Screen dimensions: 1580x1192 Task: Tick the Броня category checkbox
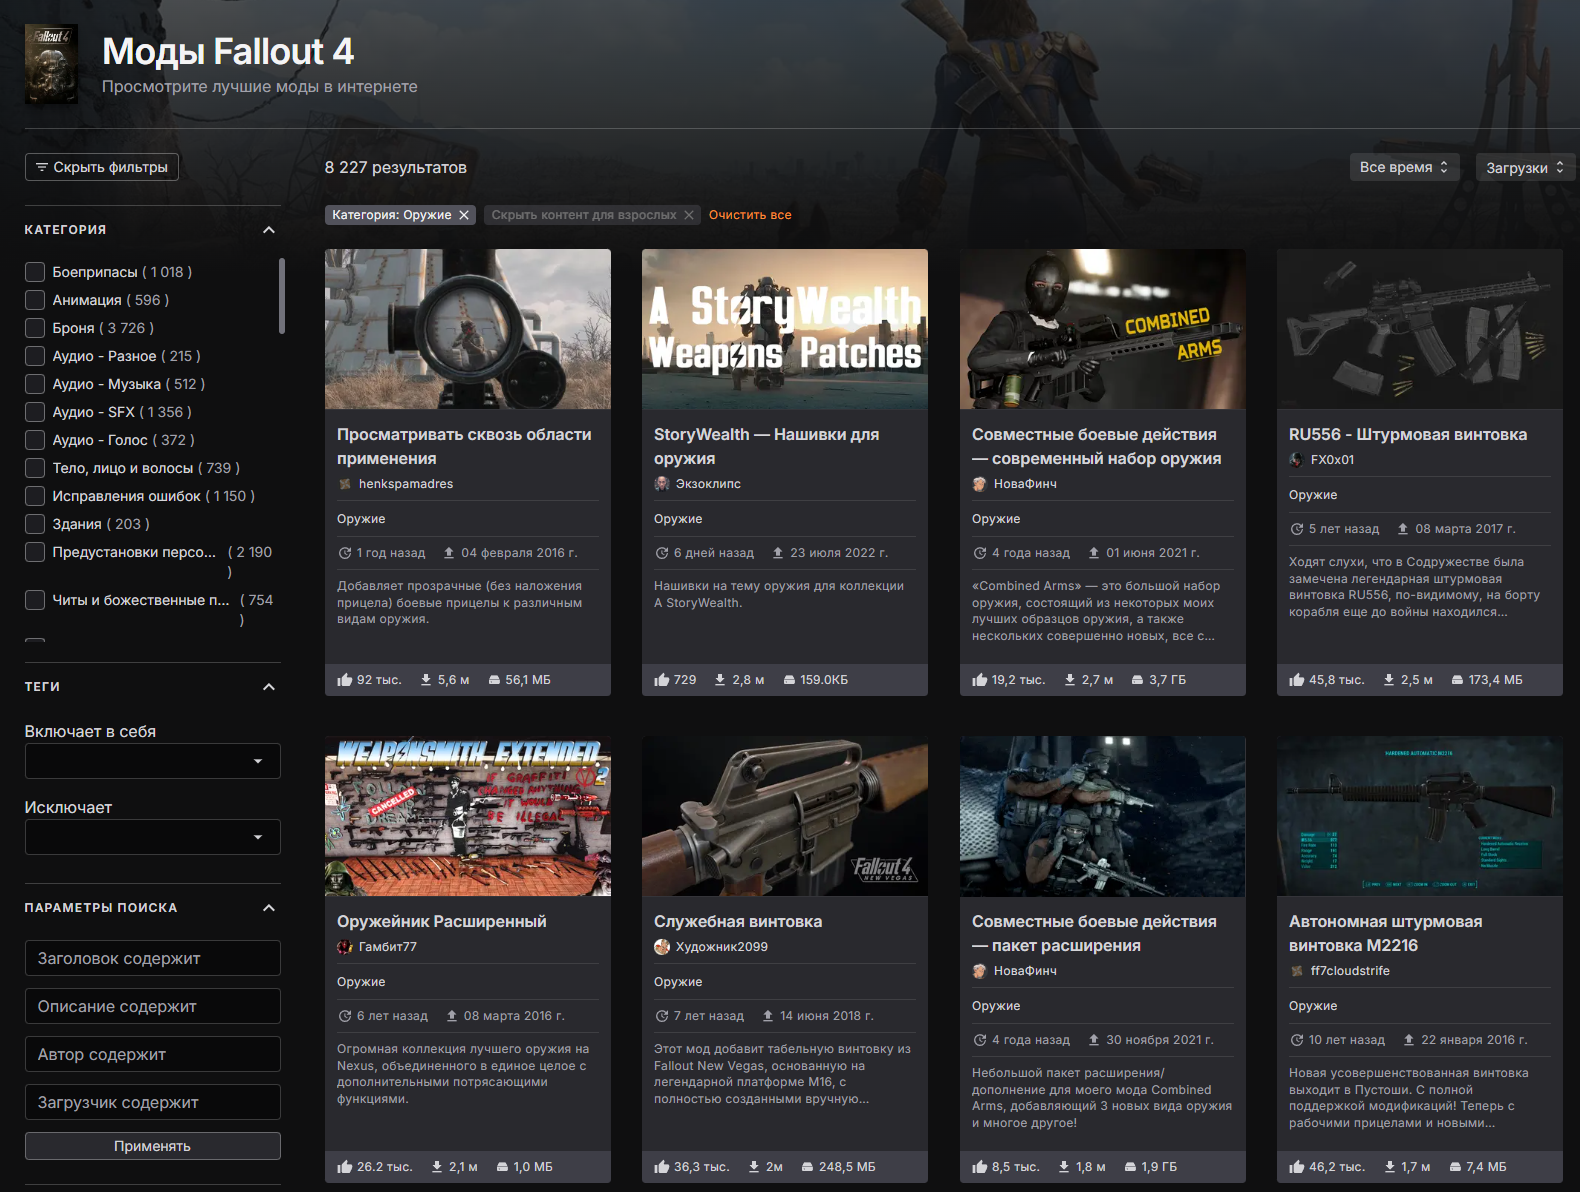click(35, 328)
